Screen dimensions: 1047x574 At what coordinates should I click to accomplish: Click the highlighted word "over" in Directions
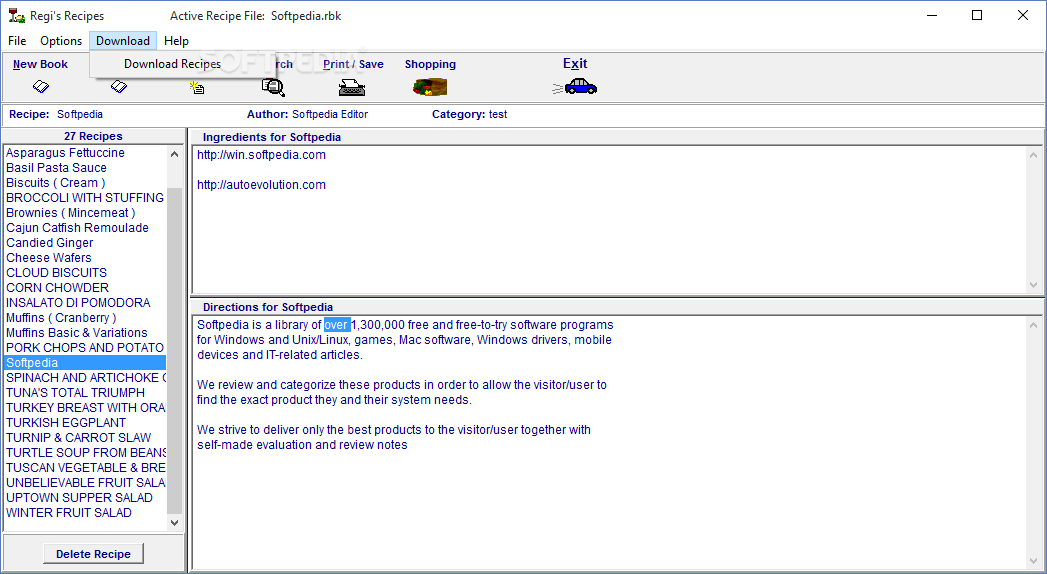[x=337, y=325]
